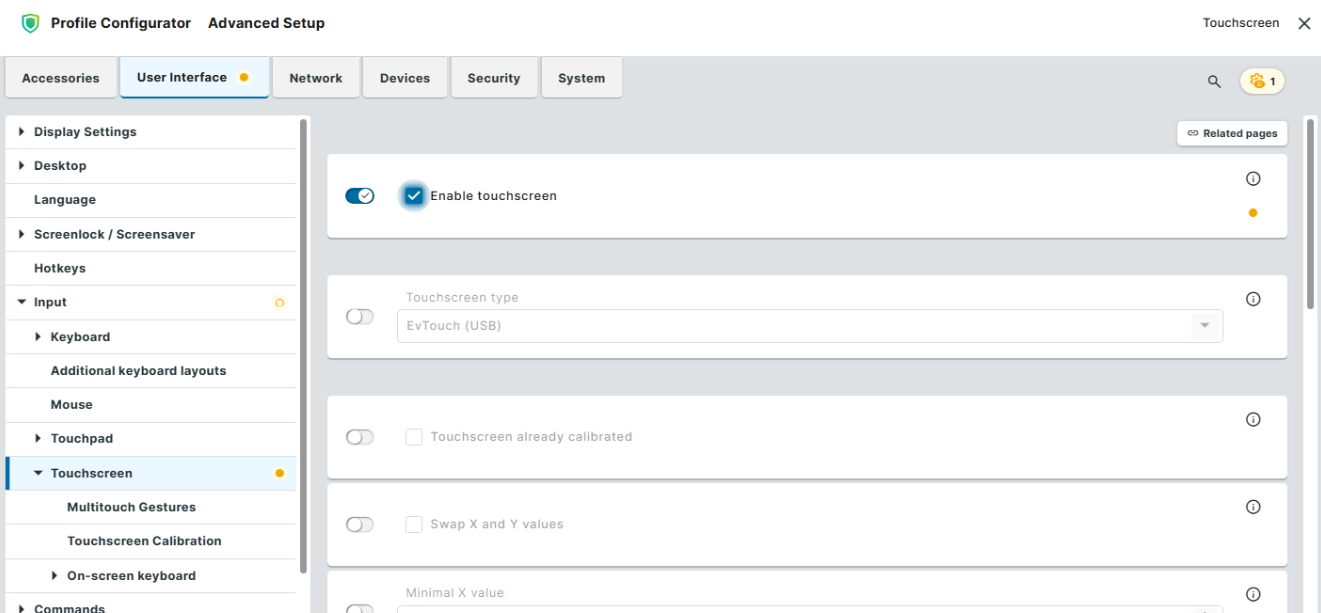Image resolution: width=1321 pixels, height=613 pixels.
Task: Switch to the User Interface tab
Action: (195, 77)
